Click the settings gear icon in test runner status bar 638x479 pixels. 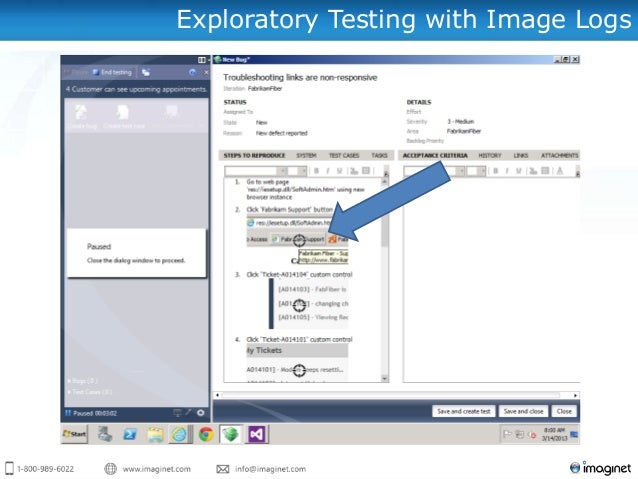pyautogui.click(x=201, y=413)
